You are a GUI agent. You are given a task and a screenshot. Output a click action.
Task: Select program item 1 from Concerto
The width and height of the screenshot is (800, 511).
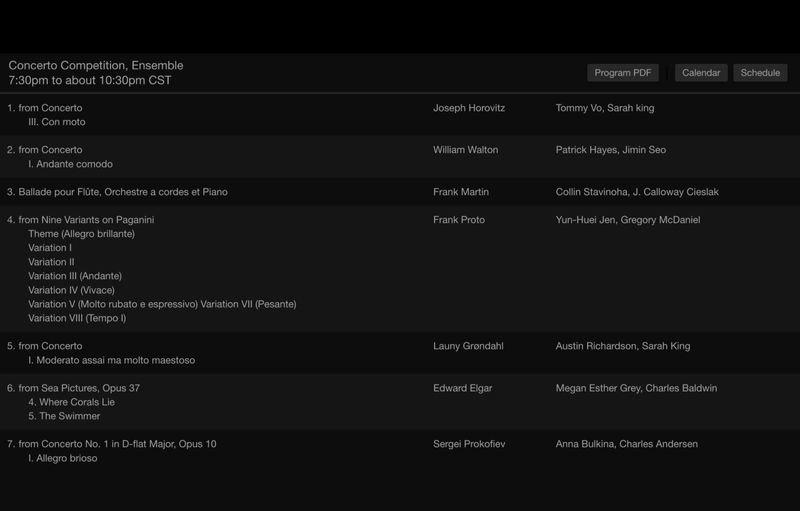coord(45,108)
